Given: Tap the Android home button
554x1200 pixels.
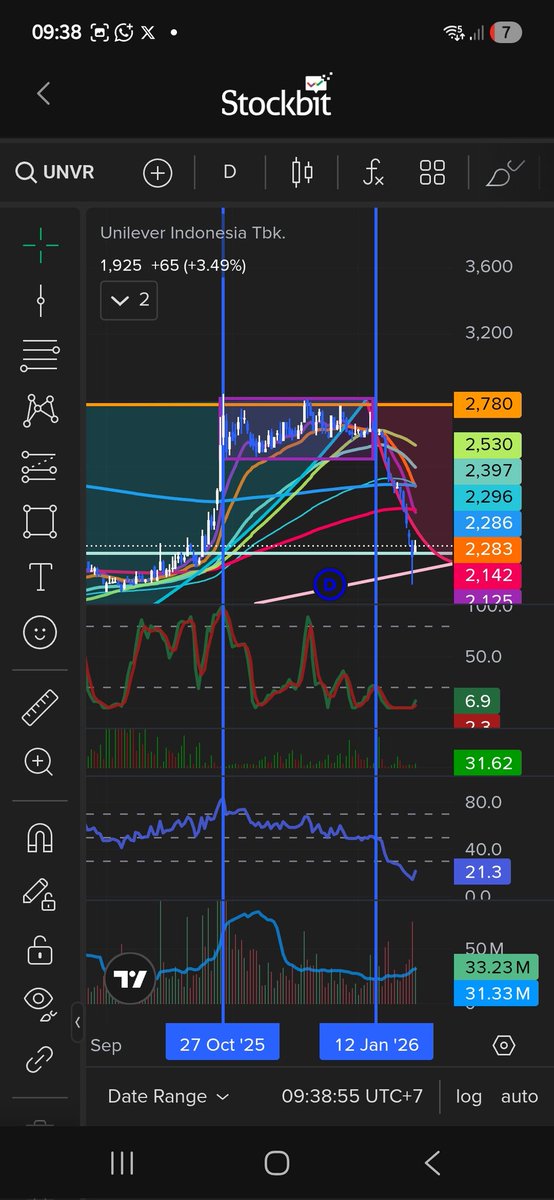Looking at the screenshot, I should [277, 1162].
